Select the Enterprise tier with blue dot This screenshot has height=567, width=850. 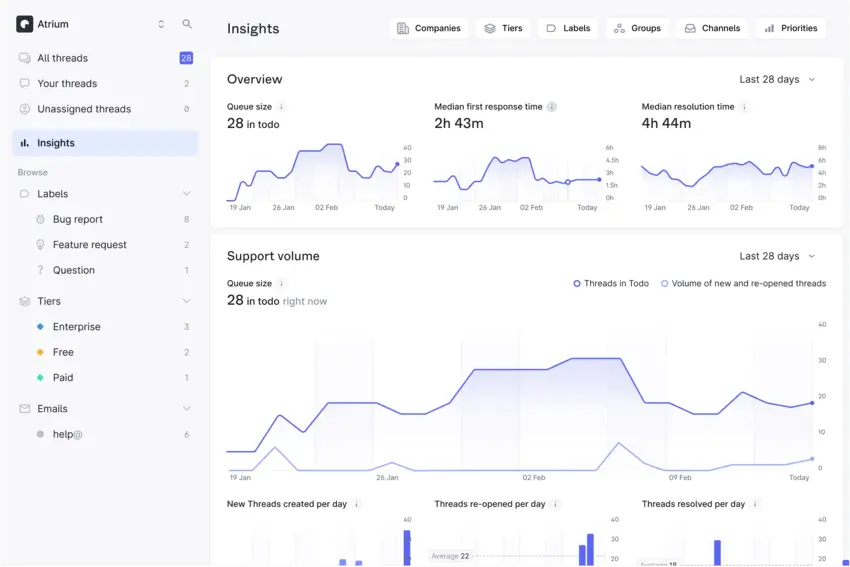pyautogui.click(x=76, y=327)
